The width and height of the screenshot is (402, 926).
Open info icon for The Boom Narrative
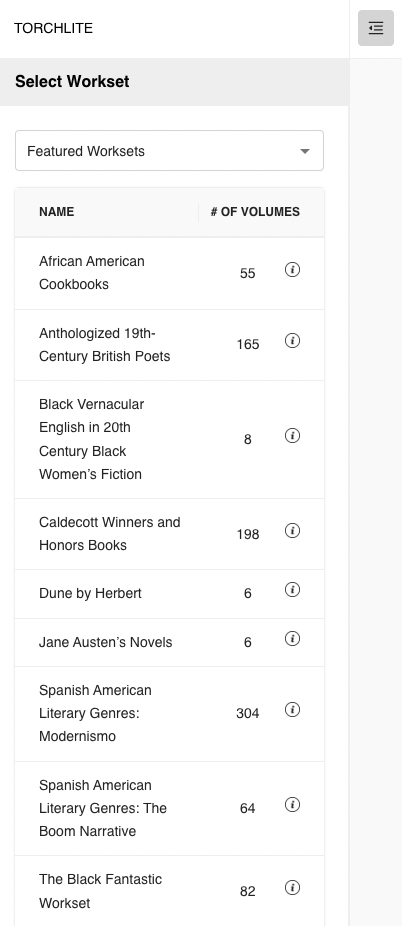pyautogui.click(x=292, y=805)
